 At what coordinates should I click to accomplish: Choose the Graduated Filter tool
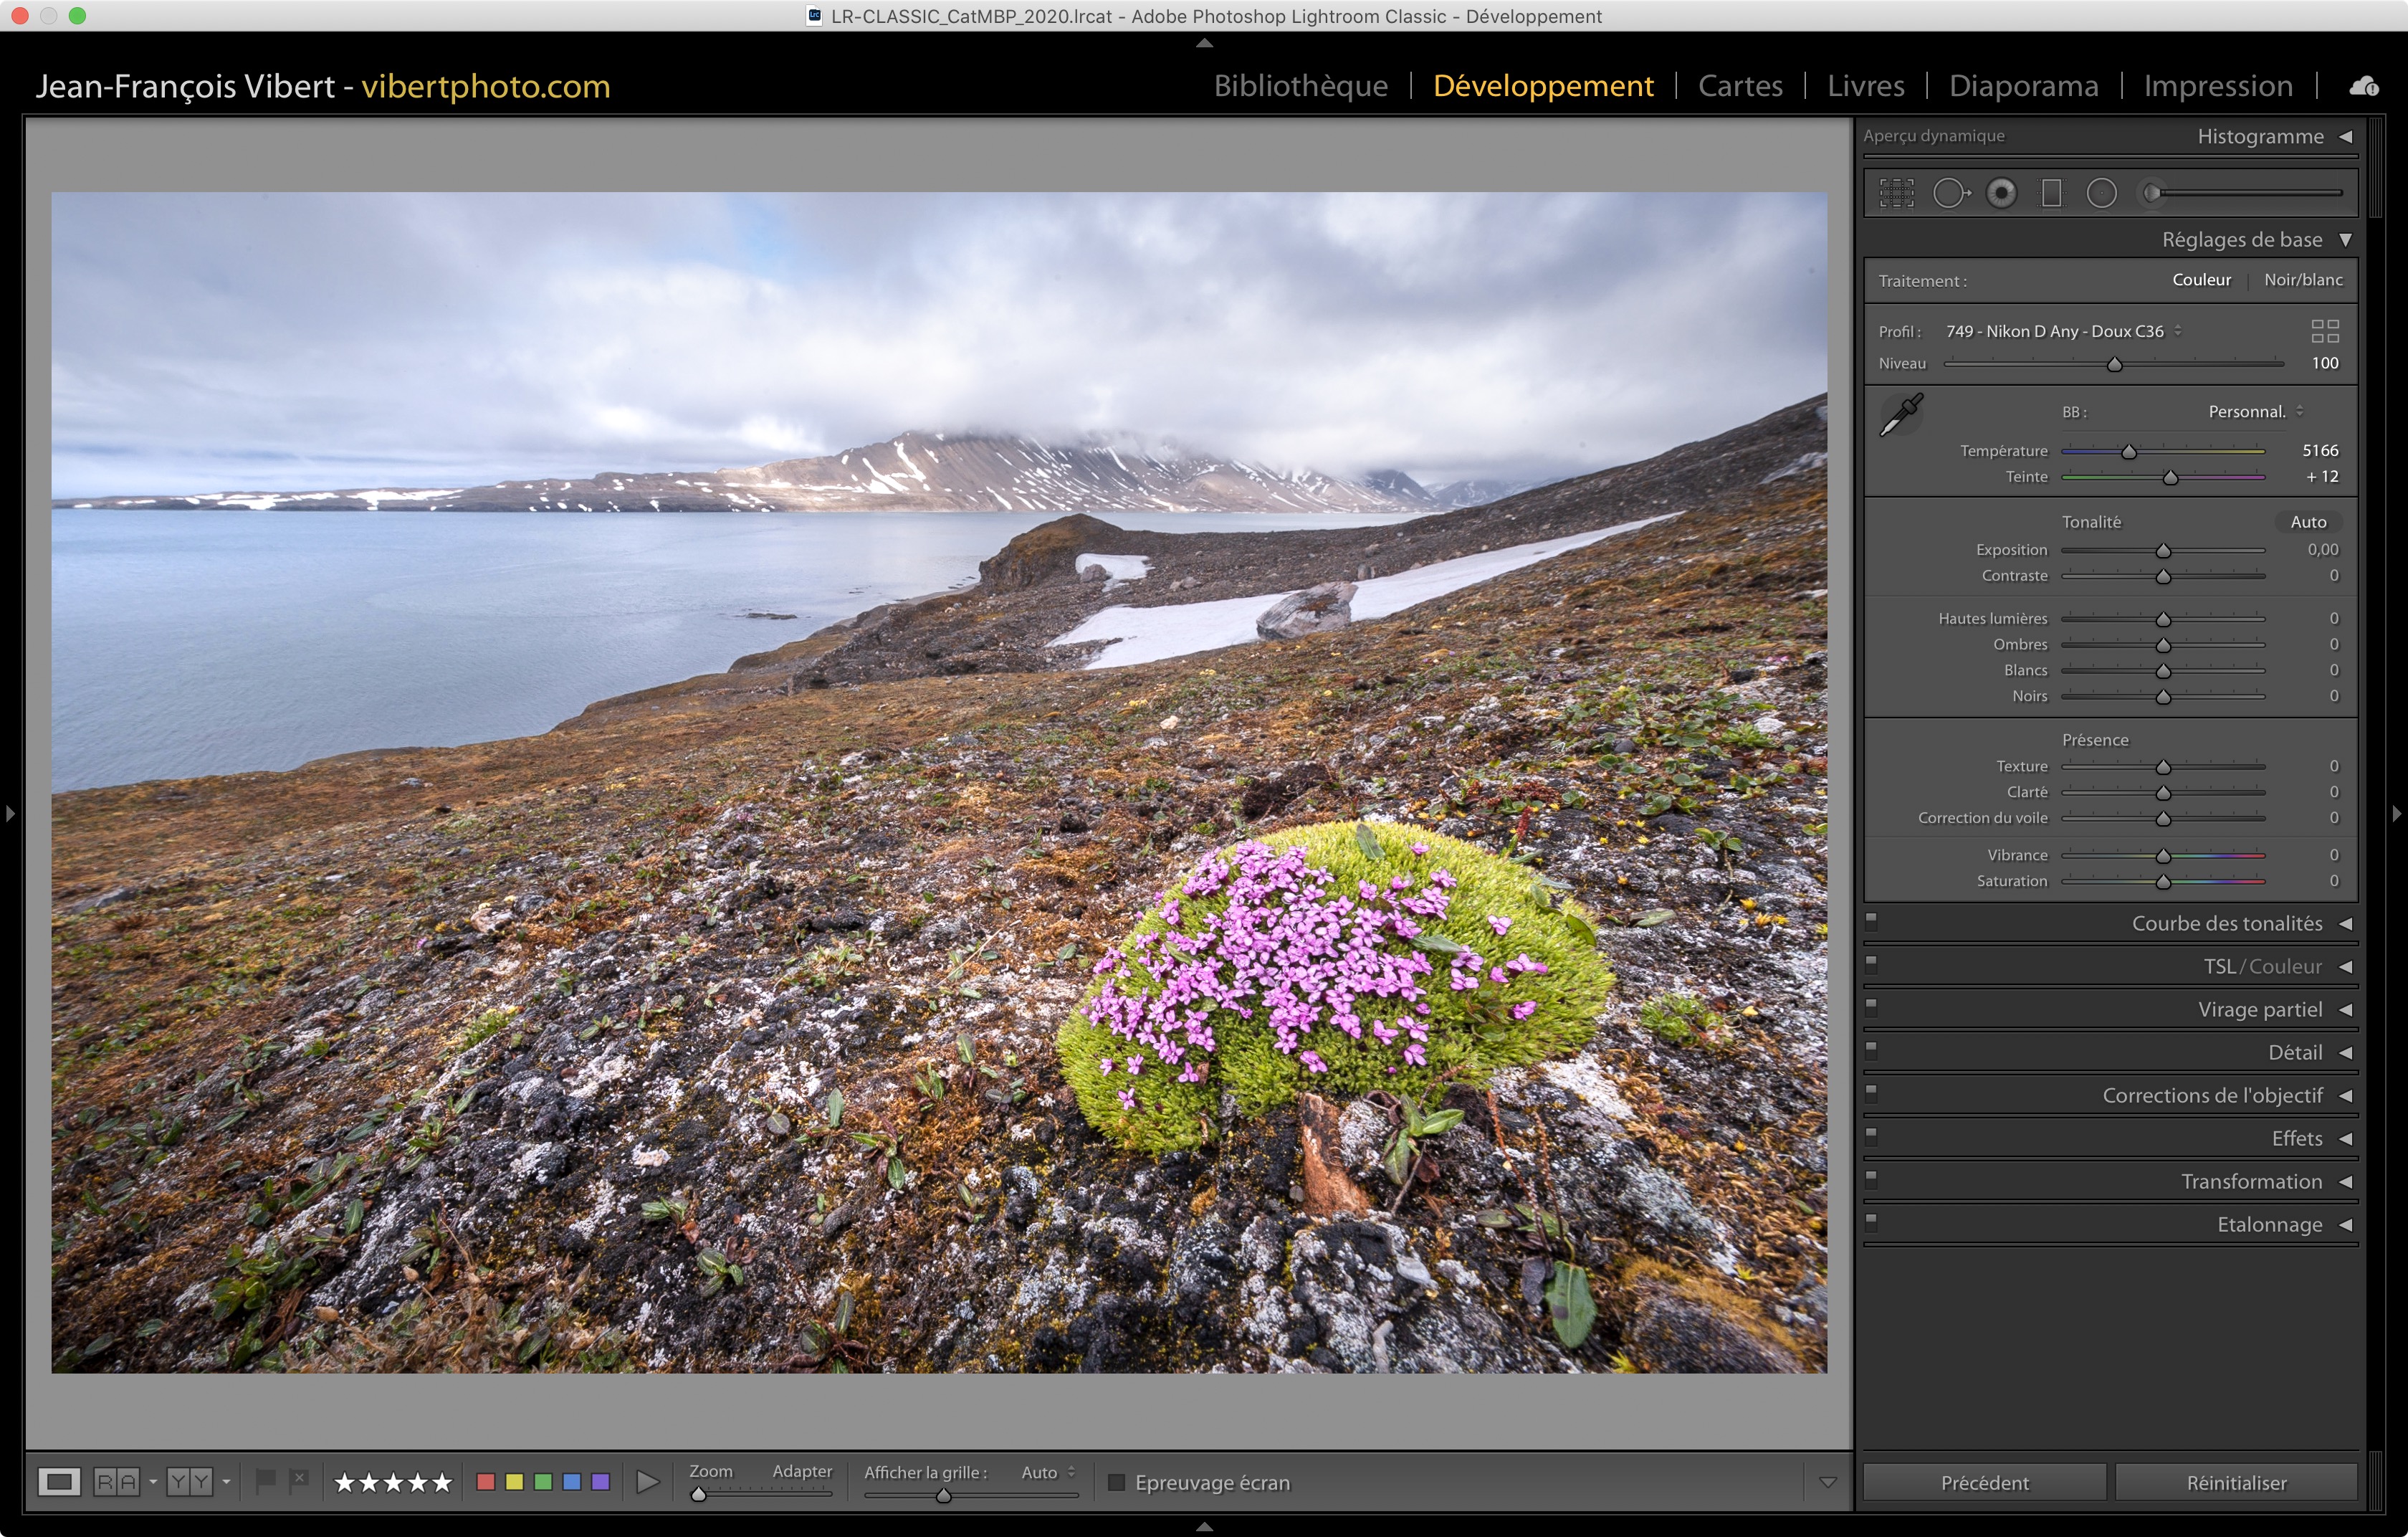tap(2051, 193)
